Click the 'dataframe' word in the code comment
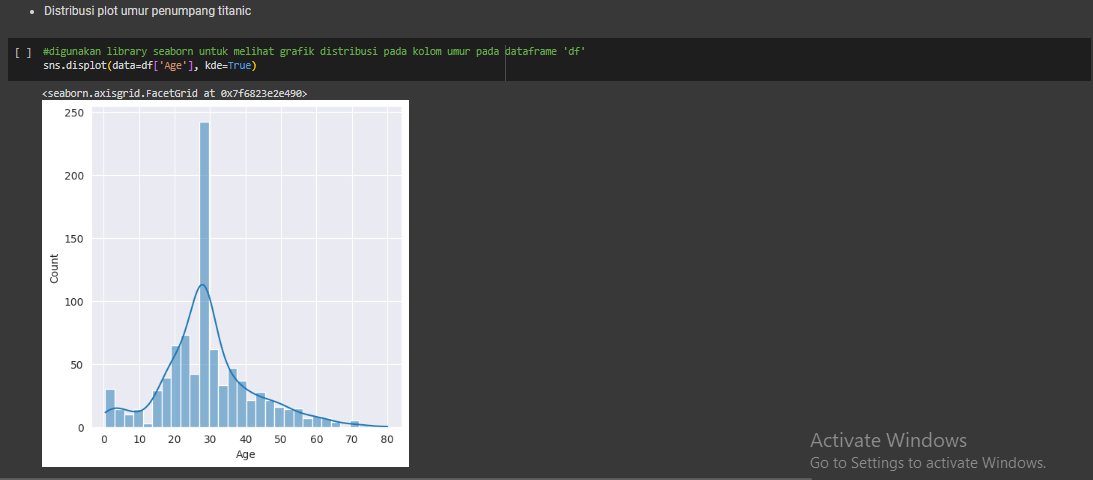The width and height of the screenshot is (1093, 480). 532,51
